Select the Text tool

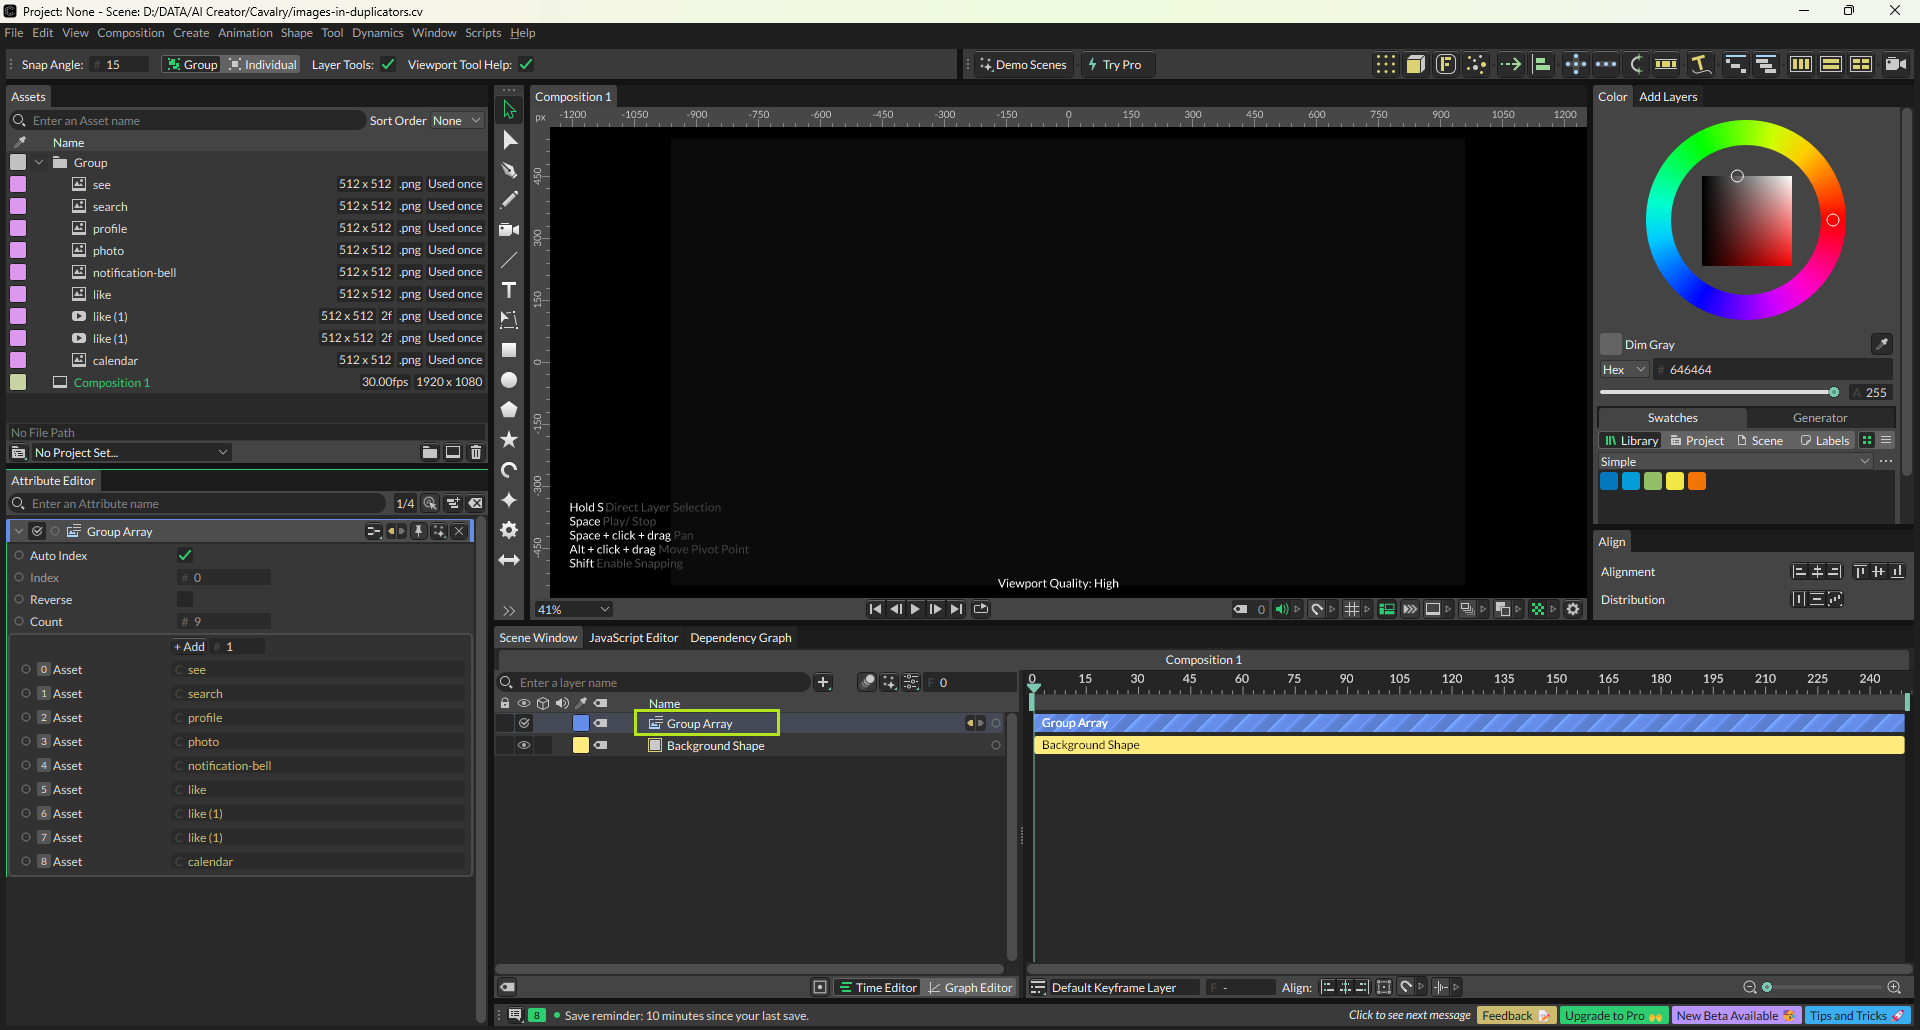509,290
